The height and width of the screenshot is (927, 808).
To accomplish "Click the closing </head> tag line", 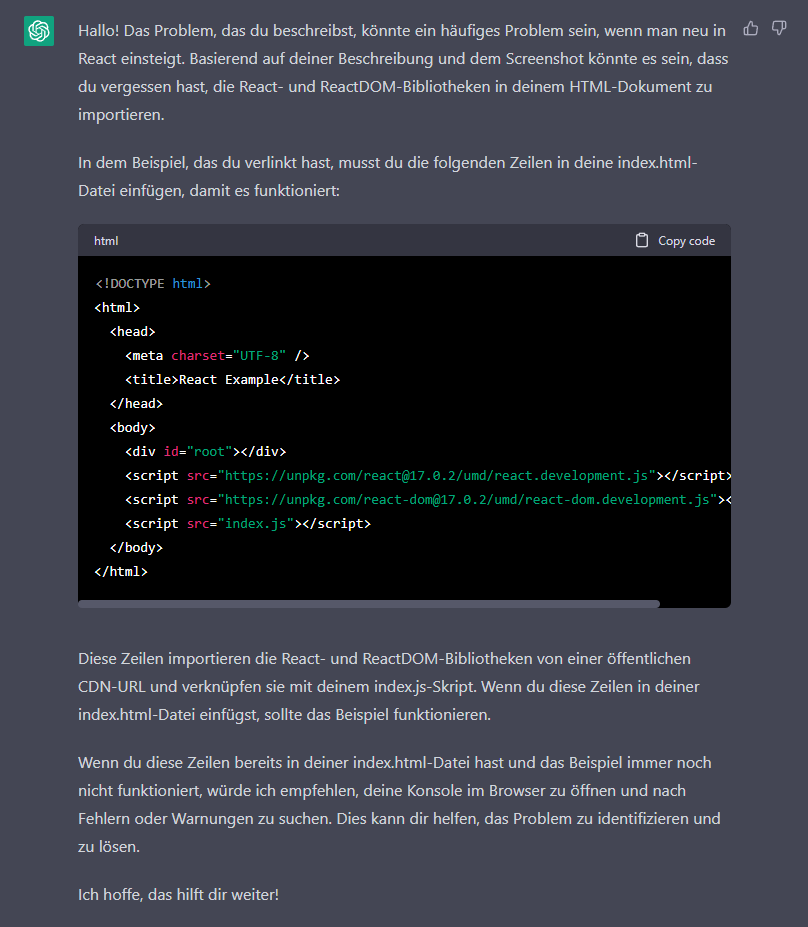I will [x=136, y=404].
